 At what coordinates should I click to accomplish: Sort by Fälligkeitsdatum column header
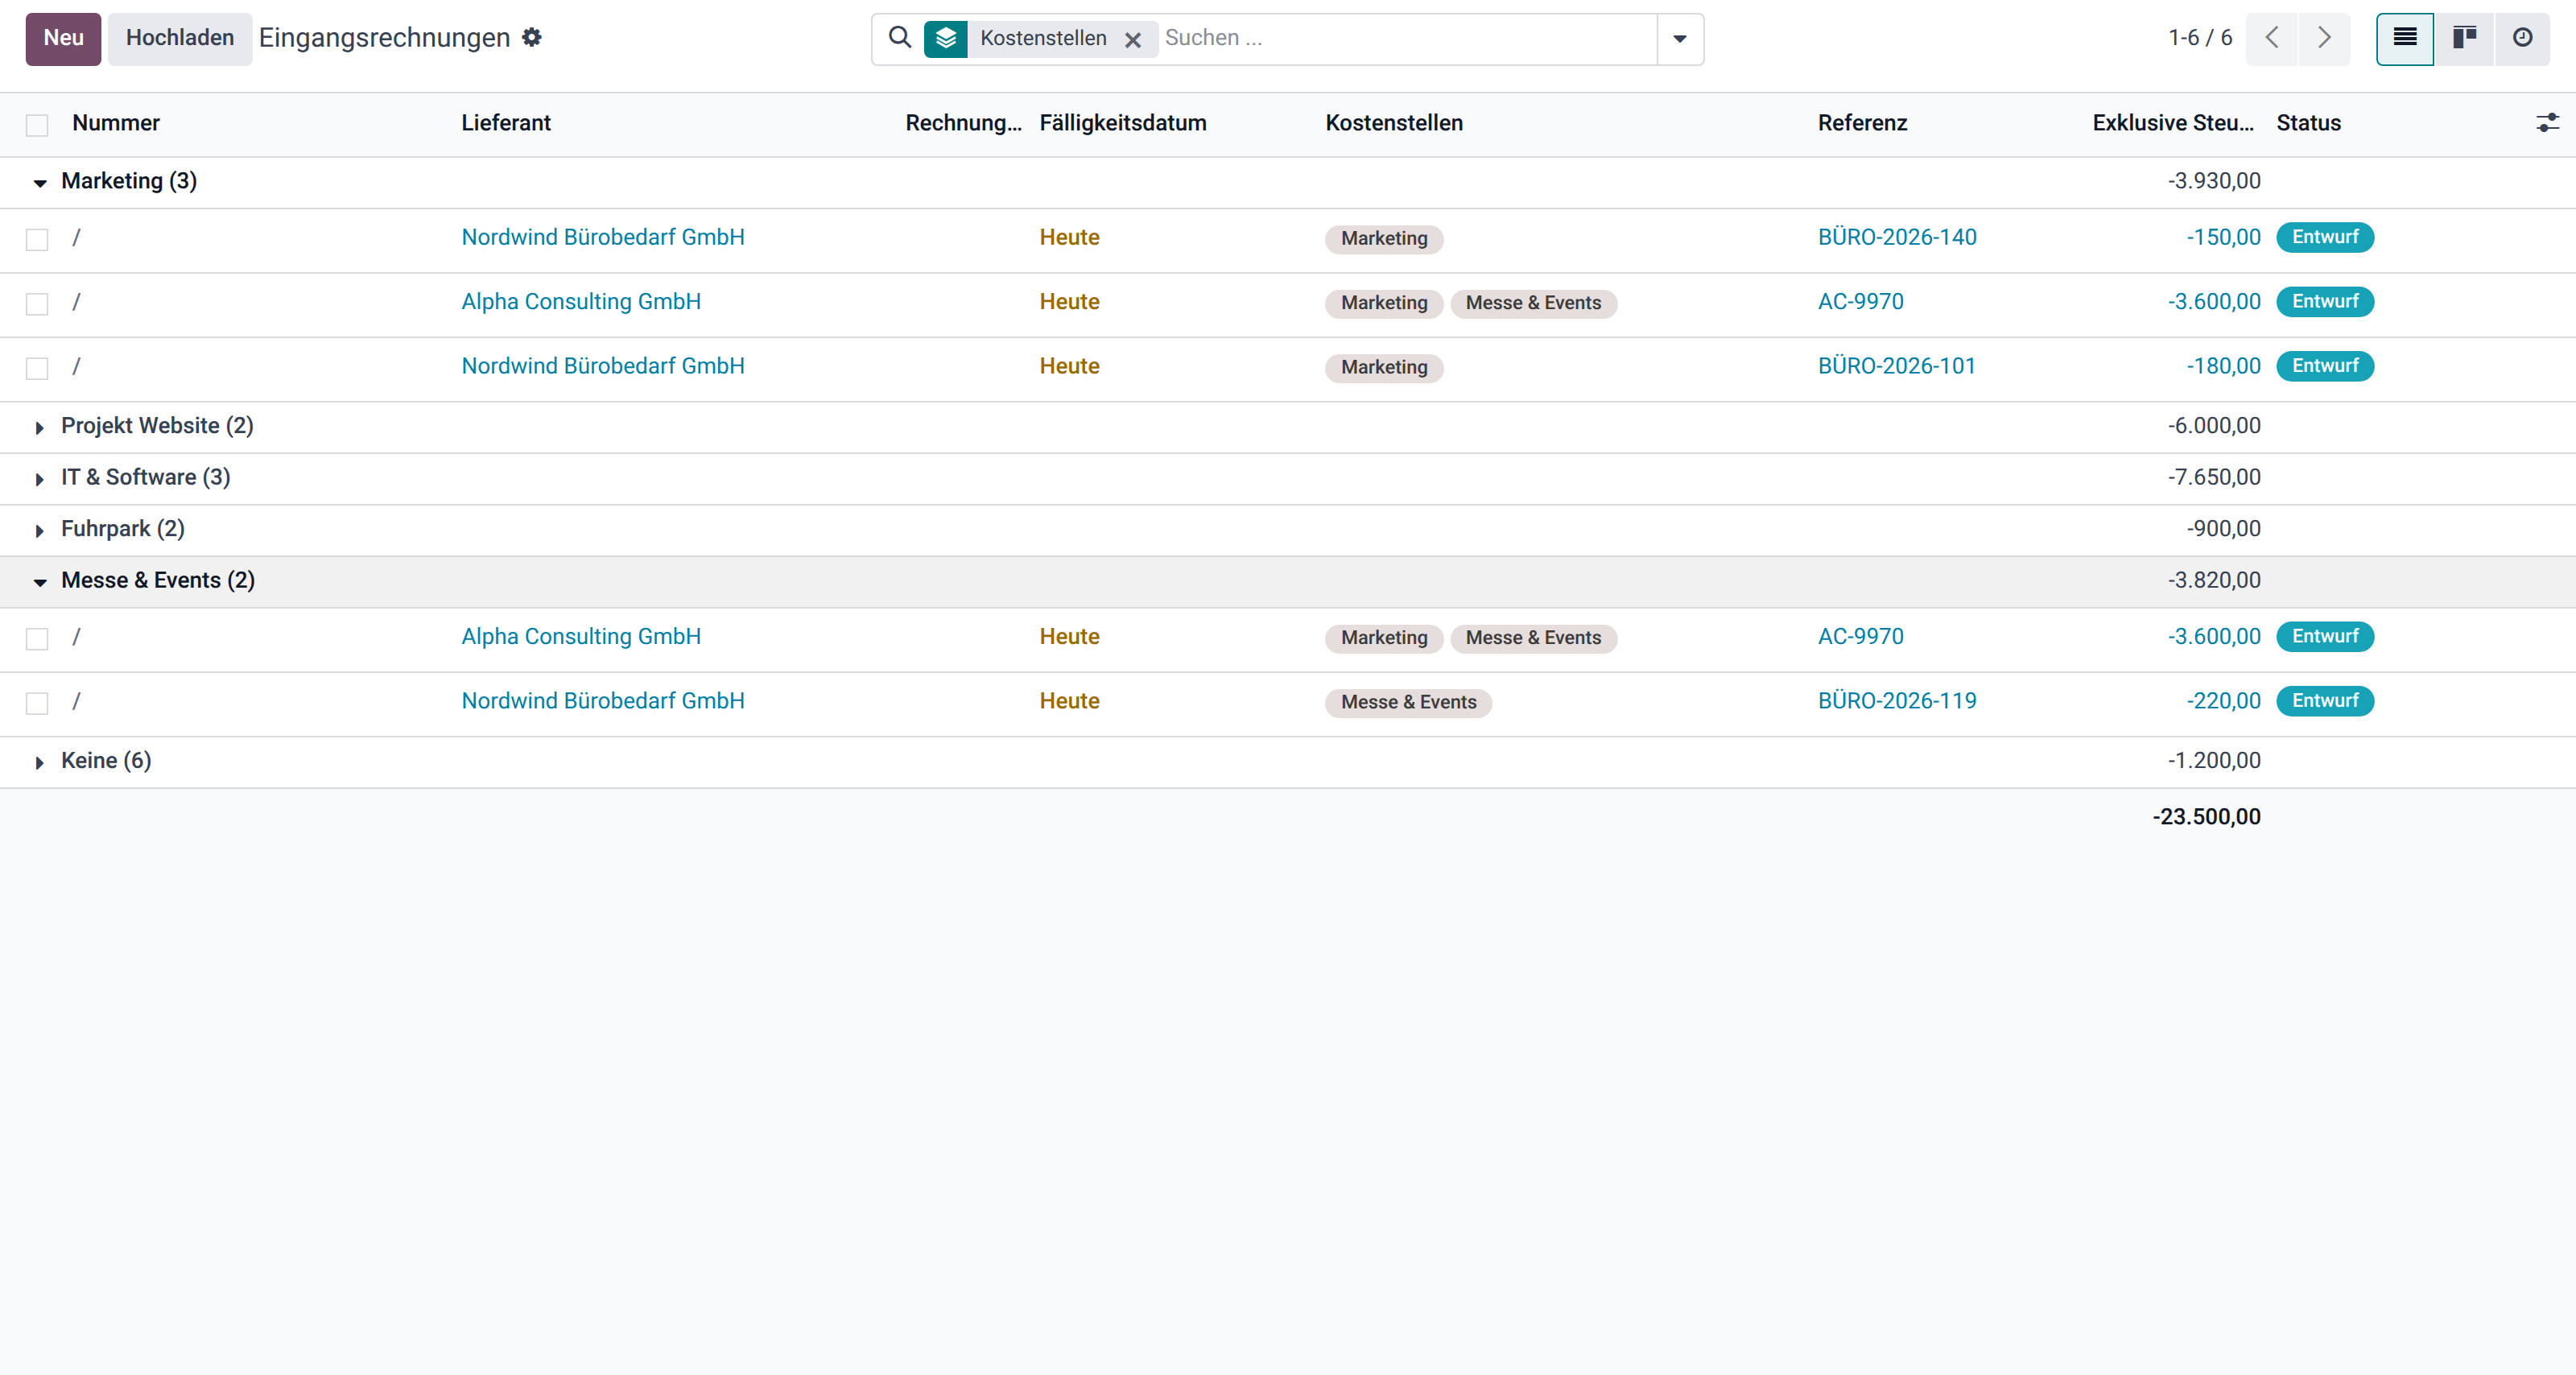(x=1123, y=123)
